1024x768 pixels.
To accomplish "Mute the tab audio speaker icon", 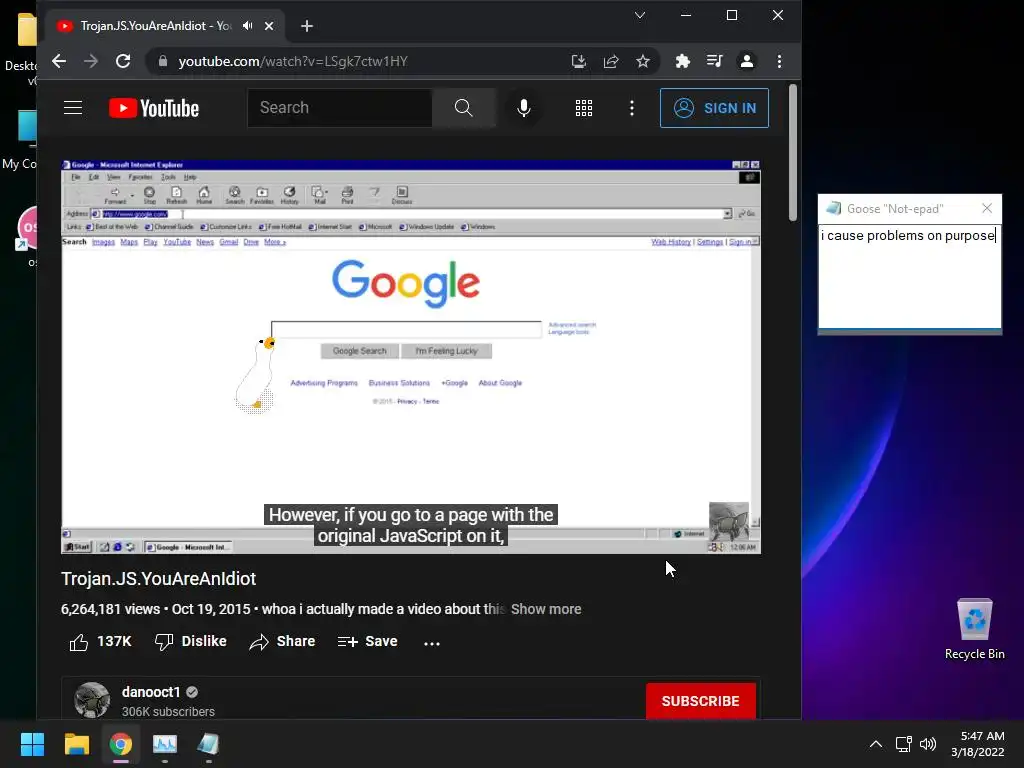I will pos(248,25).
